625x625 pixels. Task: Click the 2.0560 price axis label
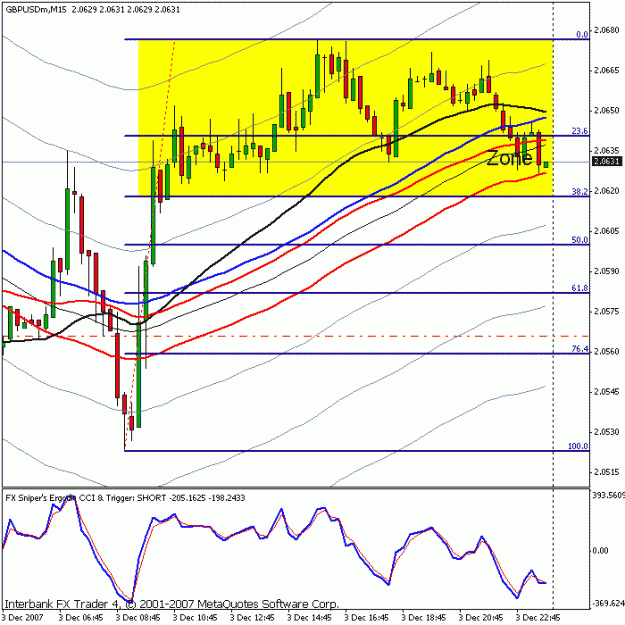[x=607, y=352]
